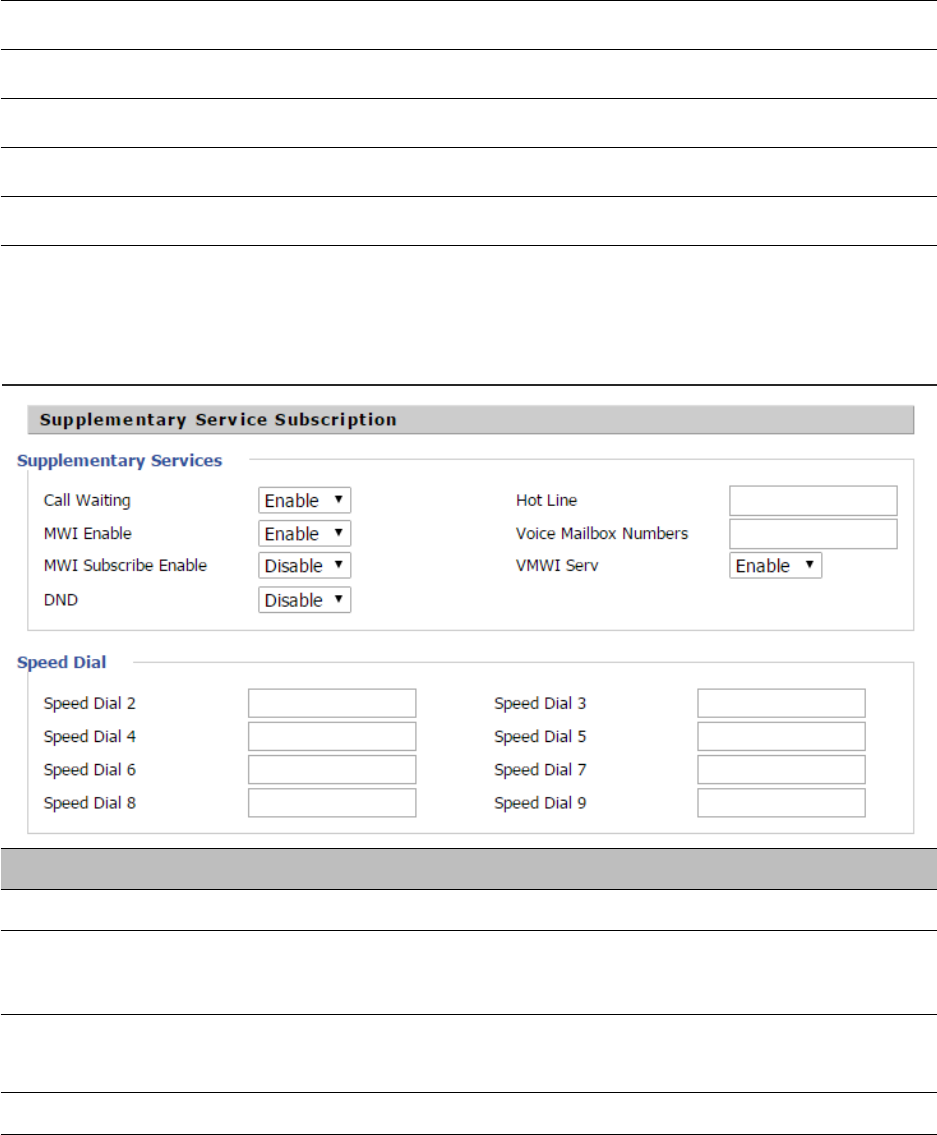The image size is (937, 1135).
Task: Focus the Speed Dial 6 textbox
Action: click(332, 770)
